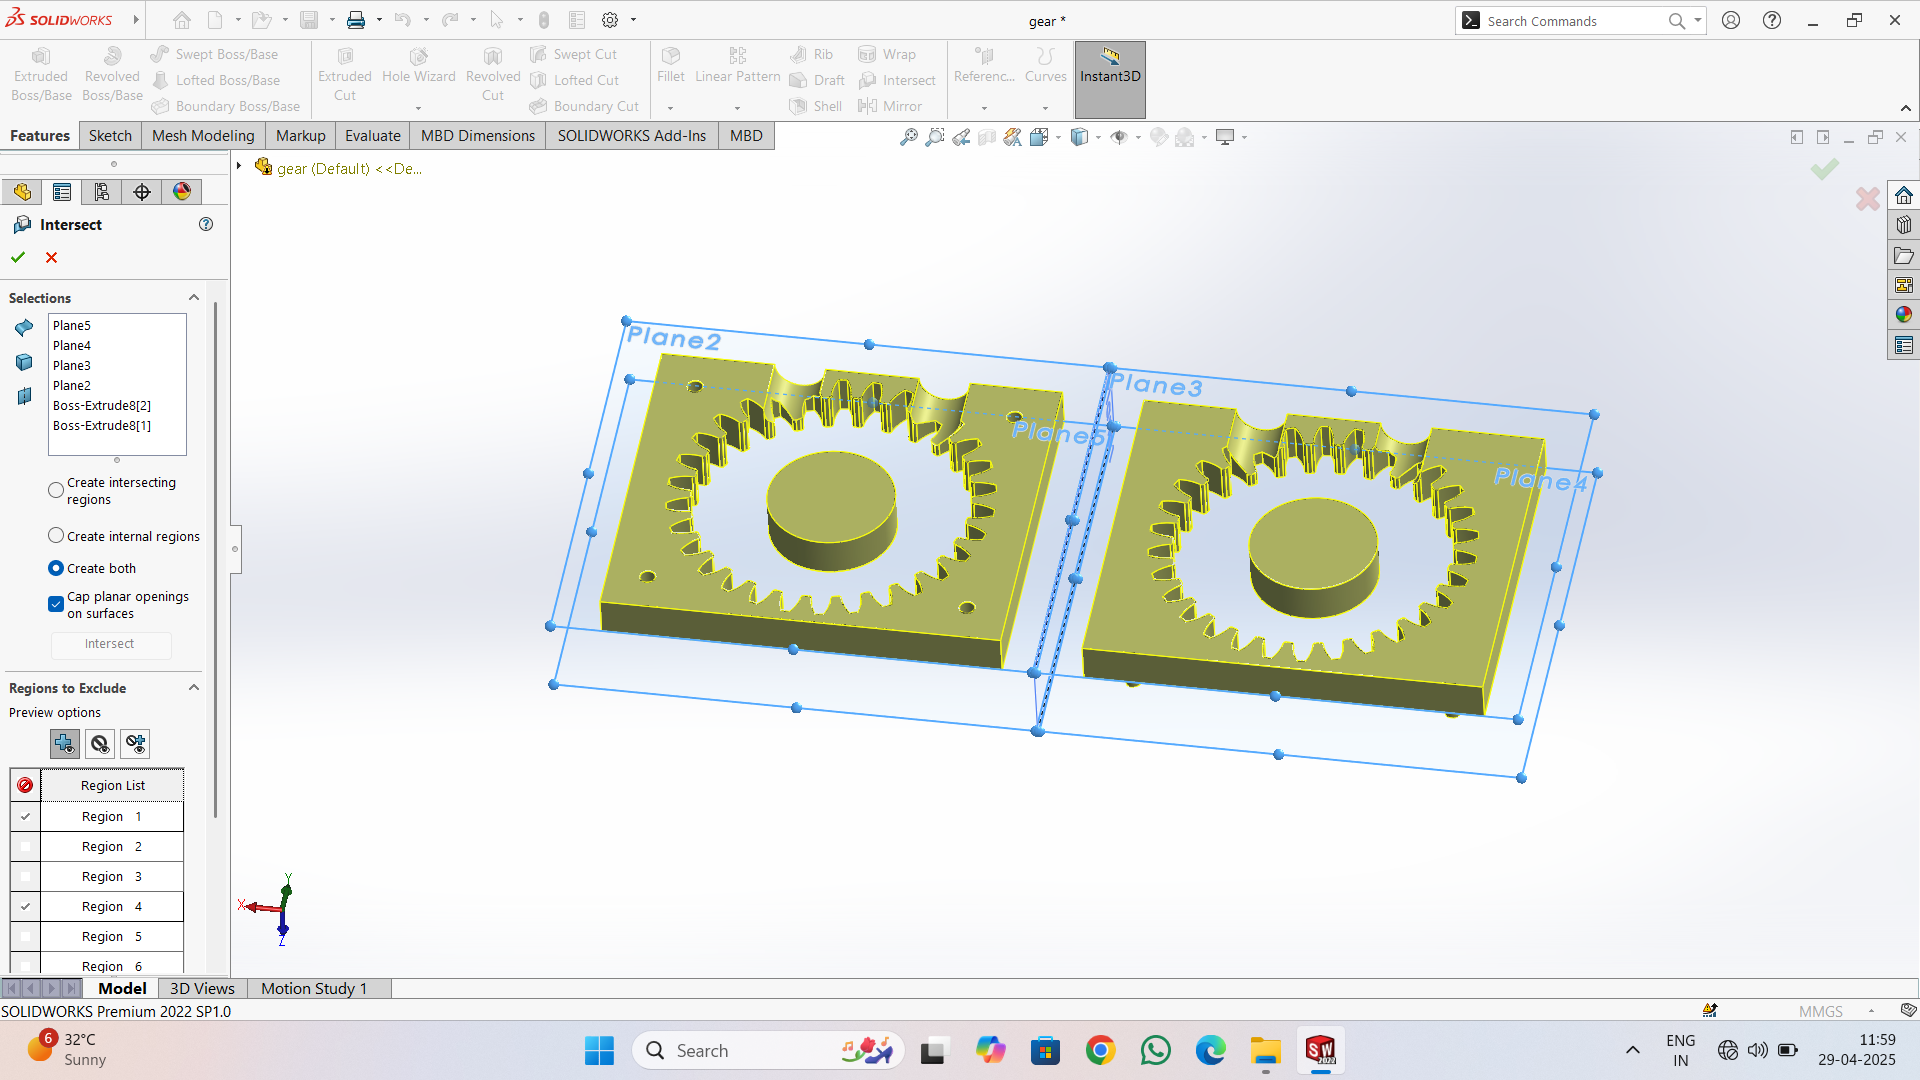Screen dimensions: 1920x1080
Task: Click the Instant3D tool icon
Action: (x=1110, y=57)
